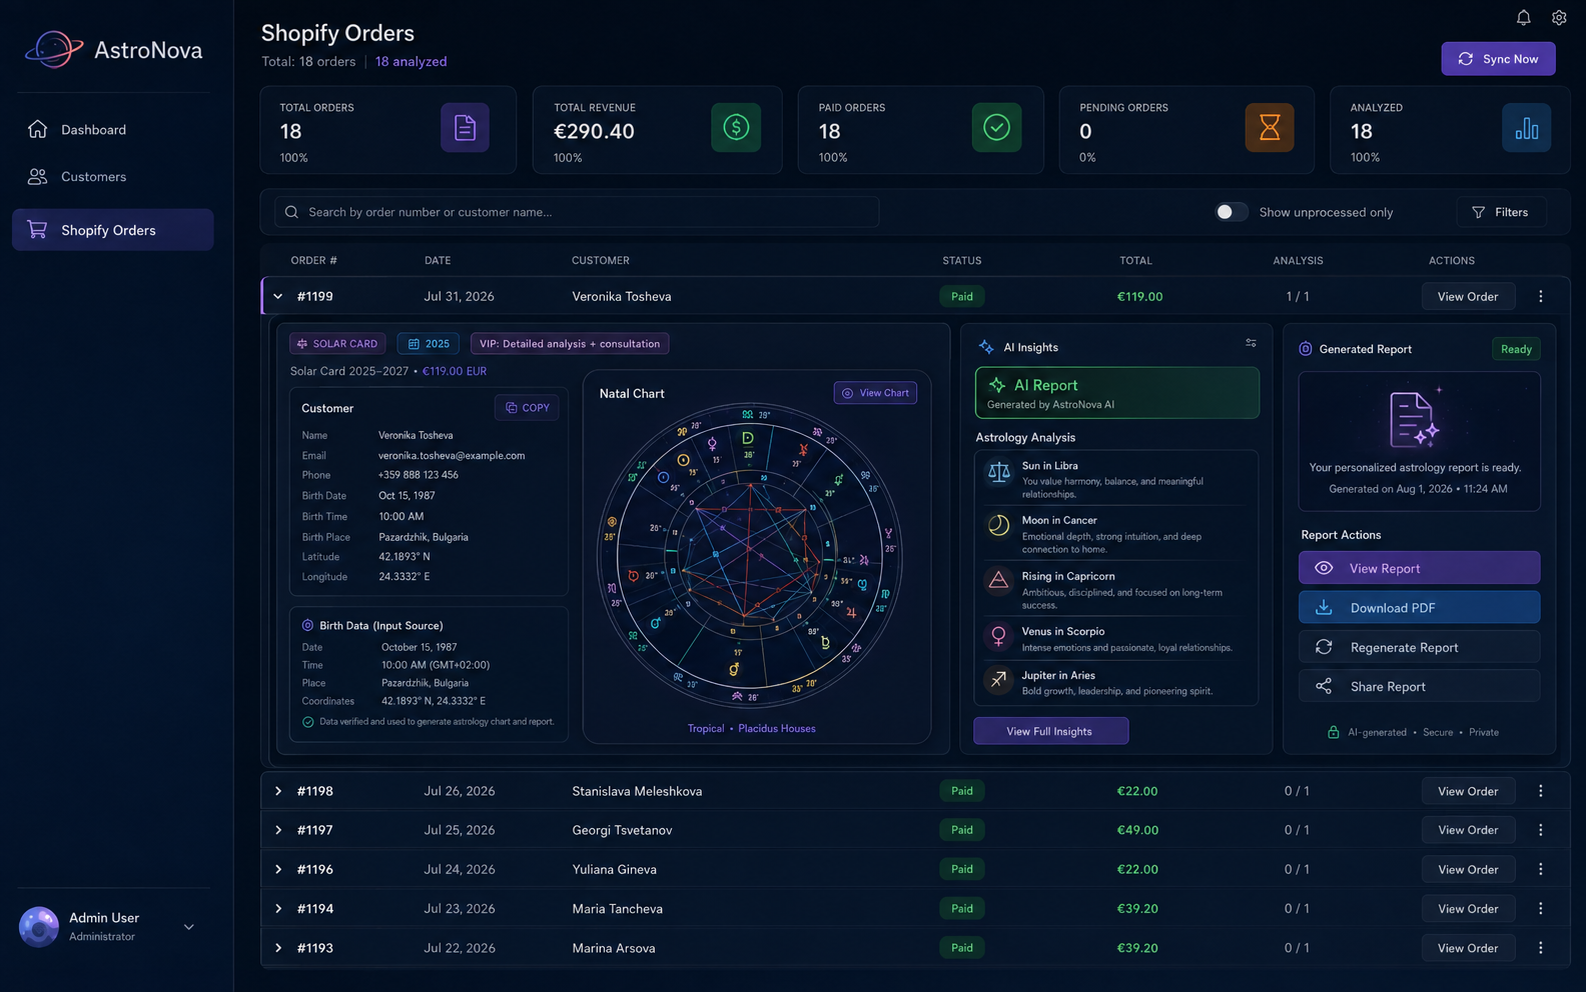Click the AstroNova planet logo

(54, 49)
